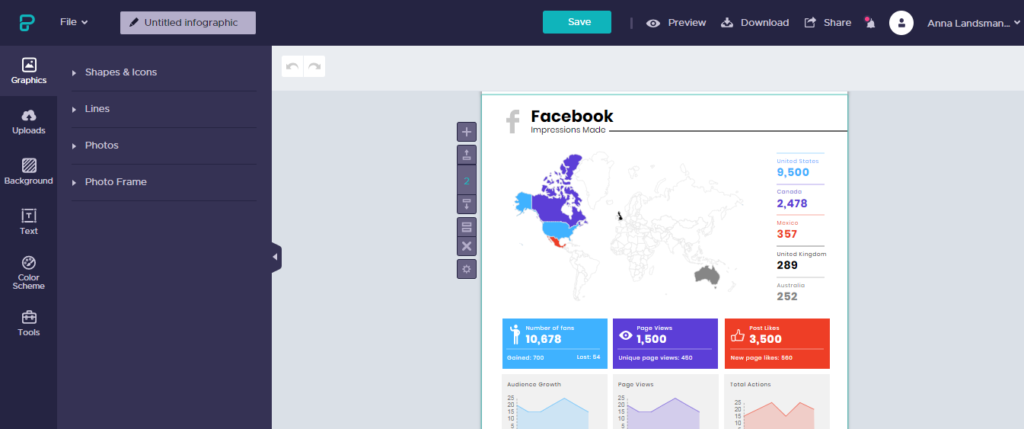Click the Undo arrow
This screenshot has width=1024, height=429.
click(x=293, y=67)
